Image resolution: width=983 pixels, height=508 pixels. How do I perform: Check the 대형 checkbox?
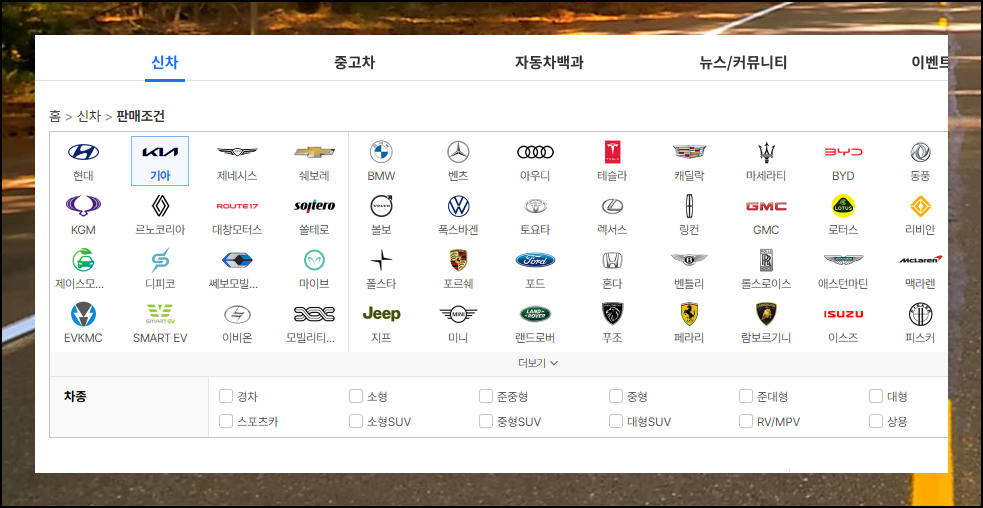(x=876, y=396)
